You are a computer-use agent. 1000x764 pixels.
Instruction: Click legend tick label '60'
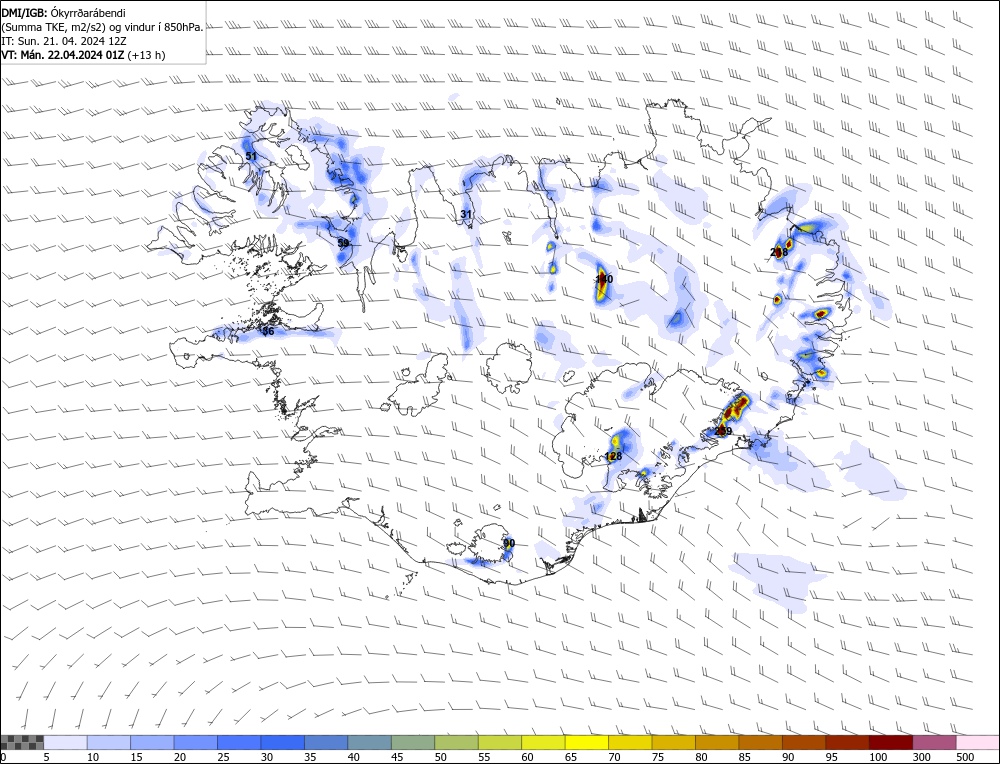[527, 757]
